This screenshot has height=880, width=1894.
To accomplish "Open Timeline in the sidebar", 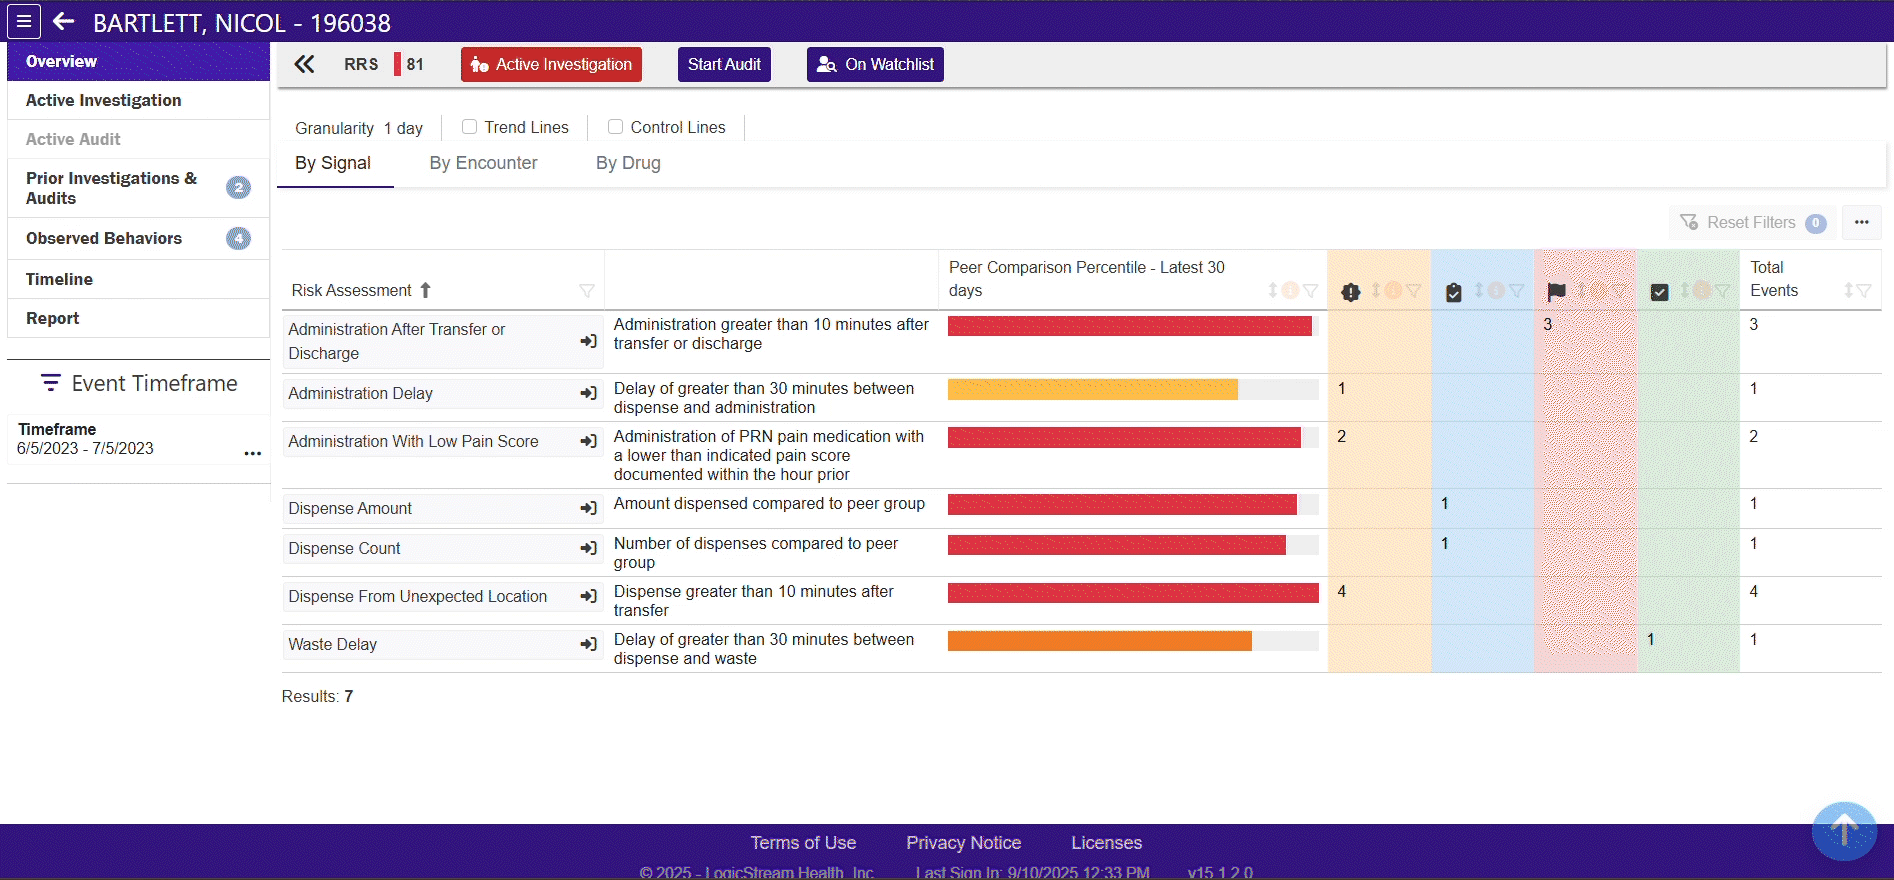I will (x=59, y=279).
